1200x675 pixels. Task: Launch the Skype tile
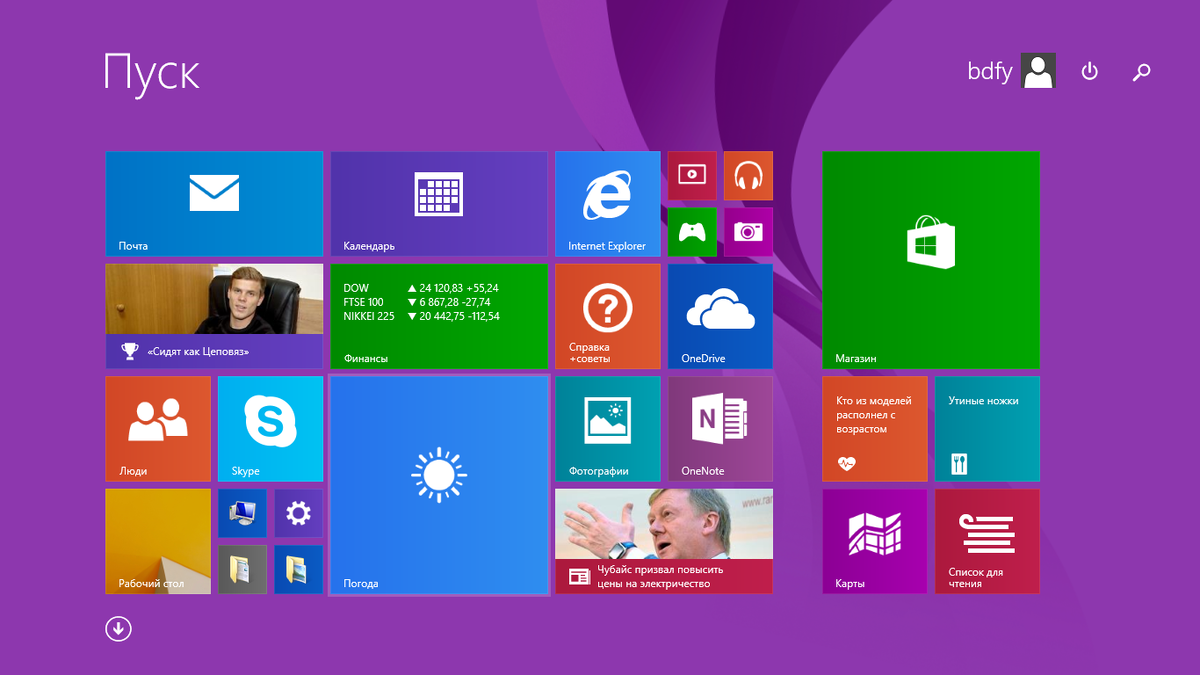pos(270,429)
